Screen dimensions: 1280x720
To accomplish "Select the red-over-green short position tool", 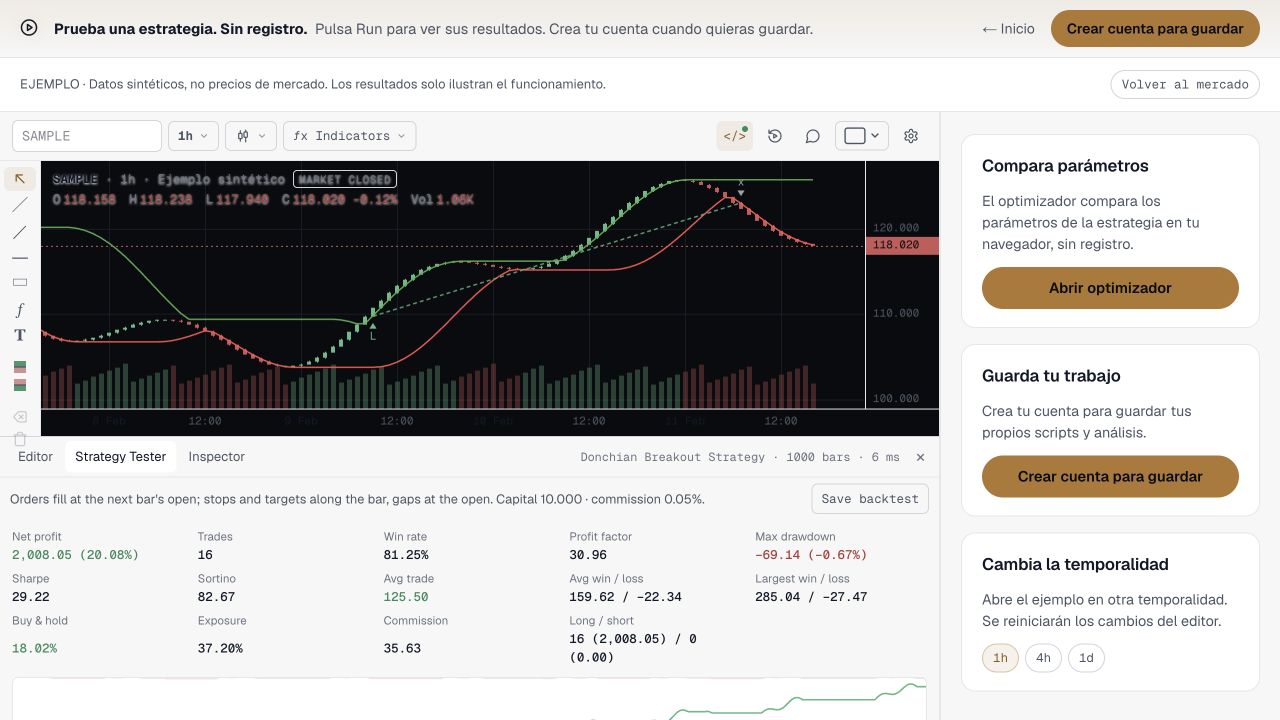I will 20,384.
